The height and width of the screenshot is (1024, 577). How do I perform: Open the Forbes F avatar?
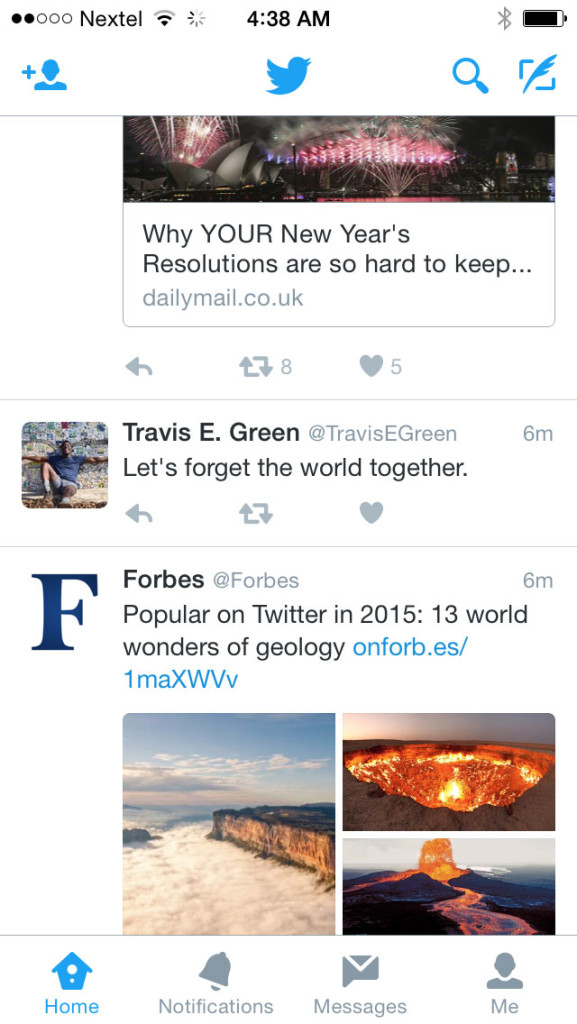65,612
